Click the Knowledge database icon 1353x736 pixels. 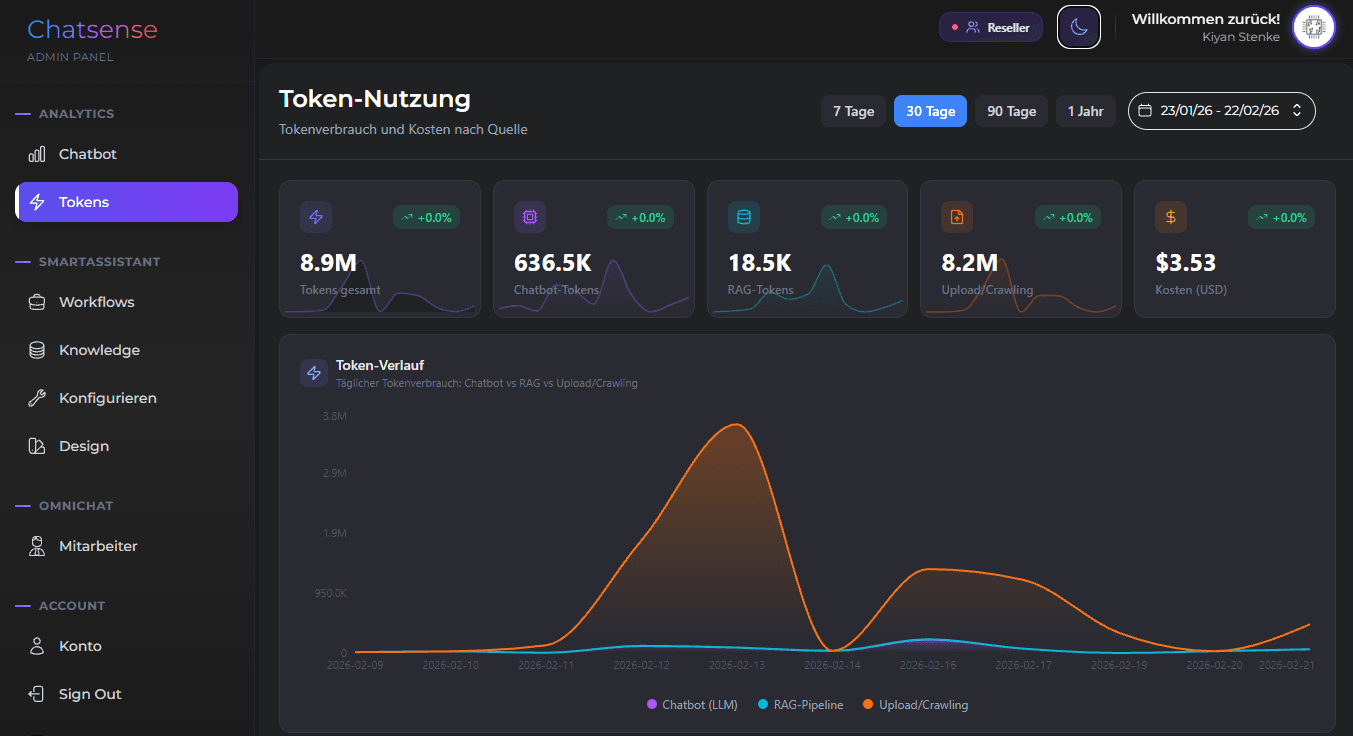[x=36, y=350]
